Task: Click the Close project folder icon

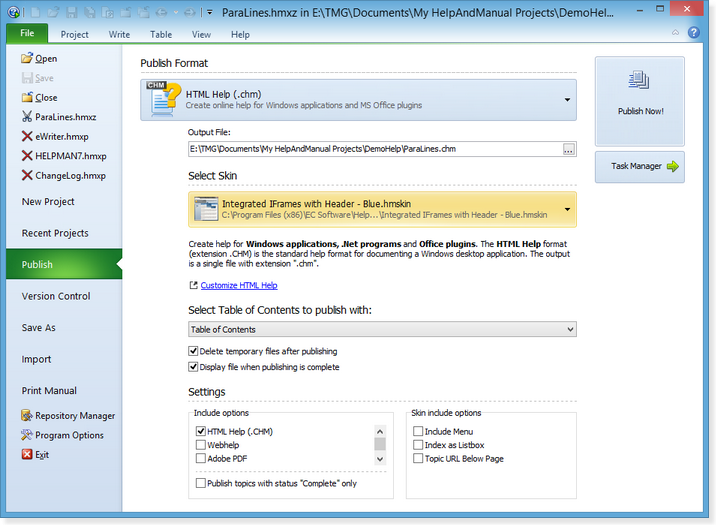Action: (27, 98)
